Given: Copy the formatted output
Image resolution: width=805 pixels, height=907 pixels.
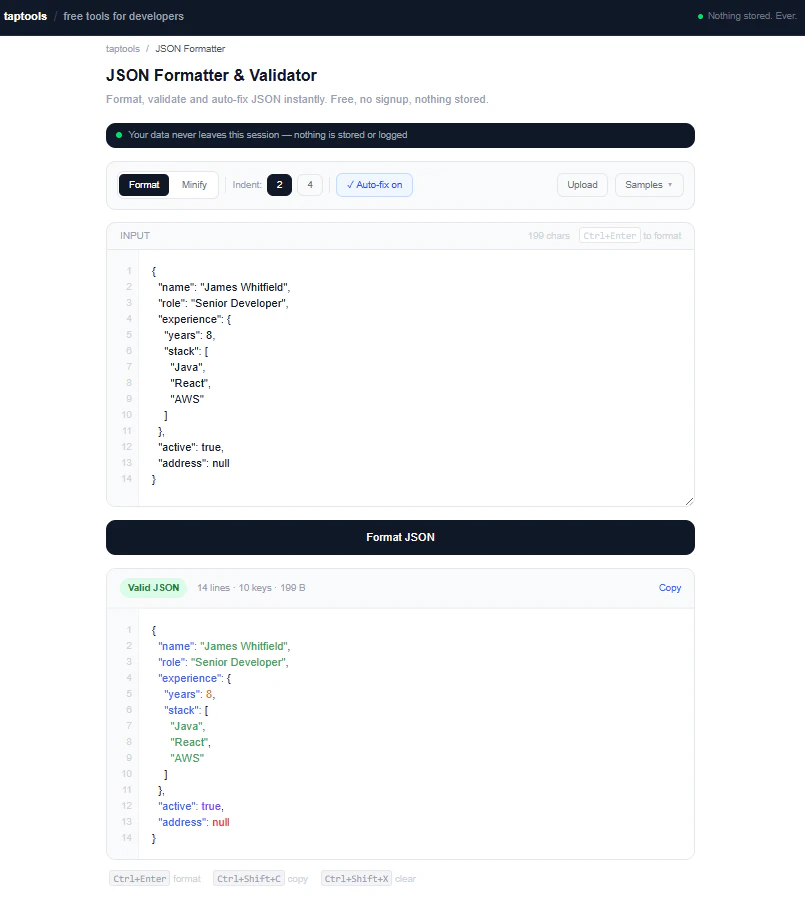Looking at the screenshot, I should click(670, 587).
